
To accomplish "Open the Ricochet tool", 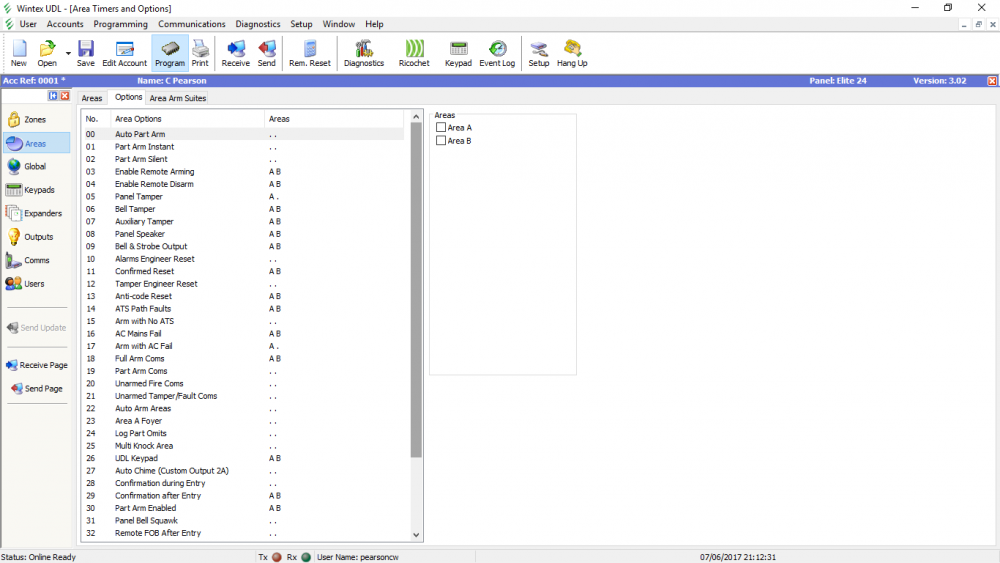I will tap(414, 52).
